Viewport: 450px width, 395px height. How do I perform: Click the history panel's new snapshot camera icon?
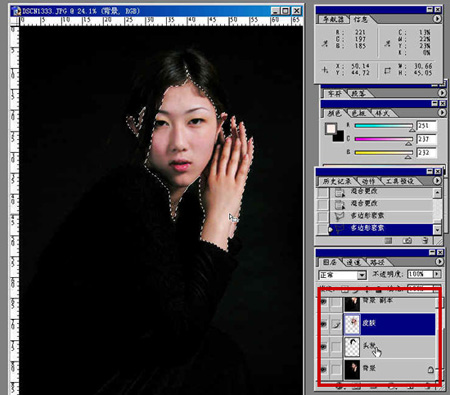click(x=407, y=240)
